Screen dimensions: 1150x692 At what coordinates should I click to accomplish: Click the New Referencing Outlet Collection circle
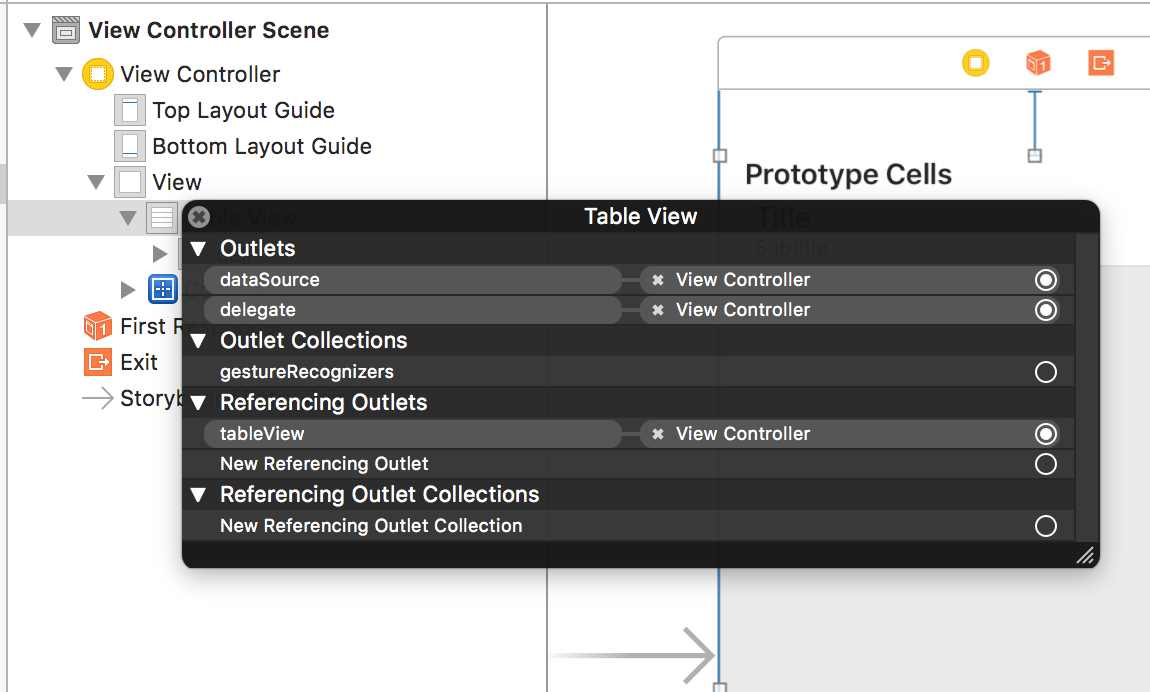pyautogui.click(x=1046, y=526)
